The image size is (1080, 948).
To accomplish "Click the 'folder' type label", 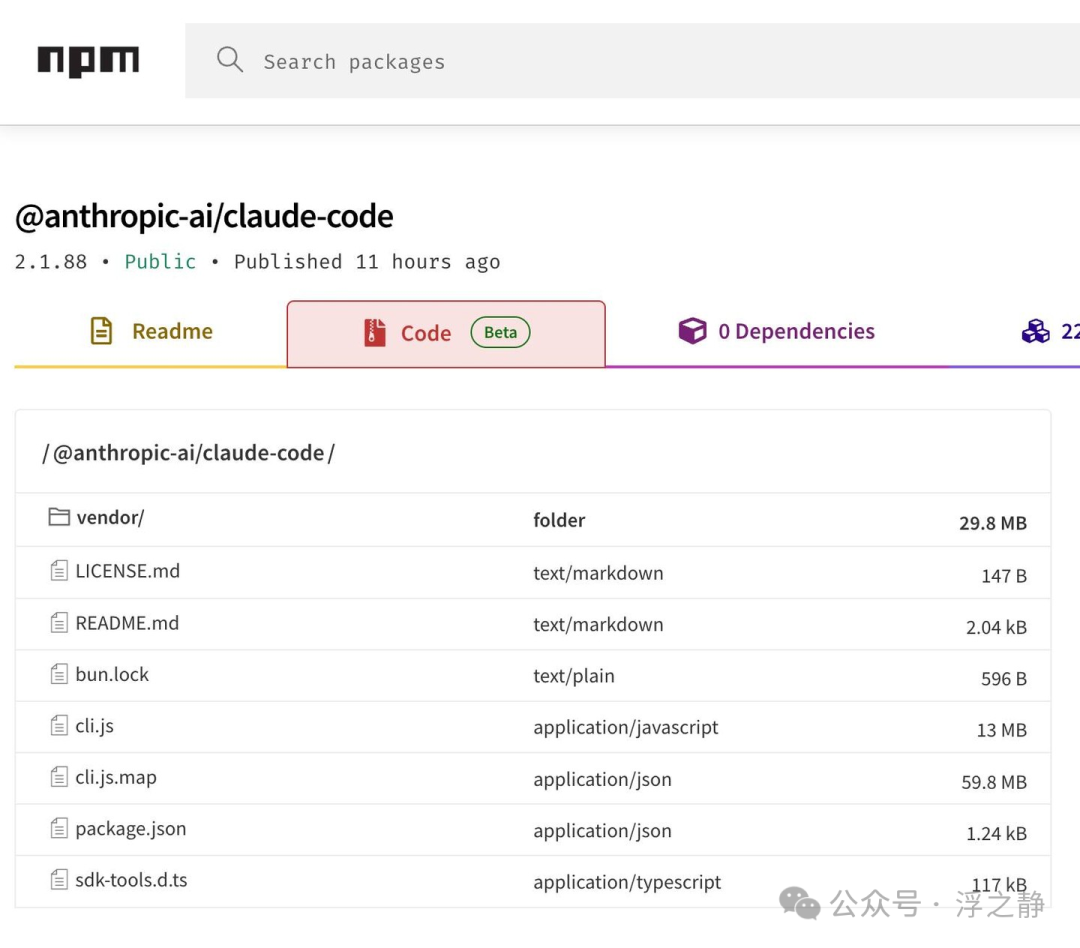I will coord(559,520).
